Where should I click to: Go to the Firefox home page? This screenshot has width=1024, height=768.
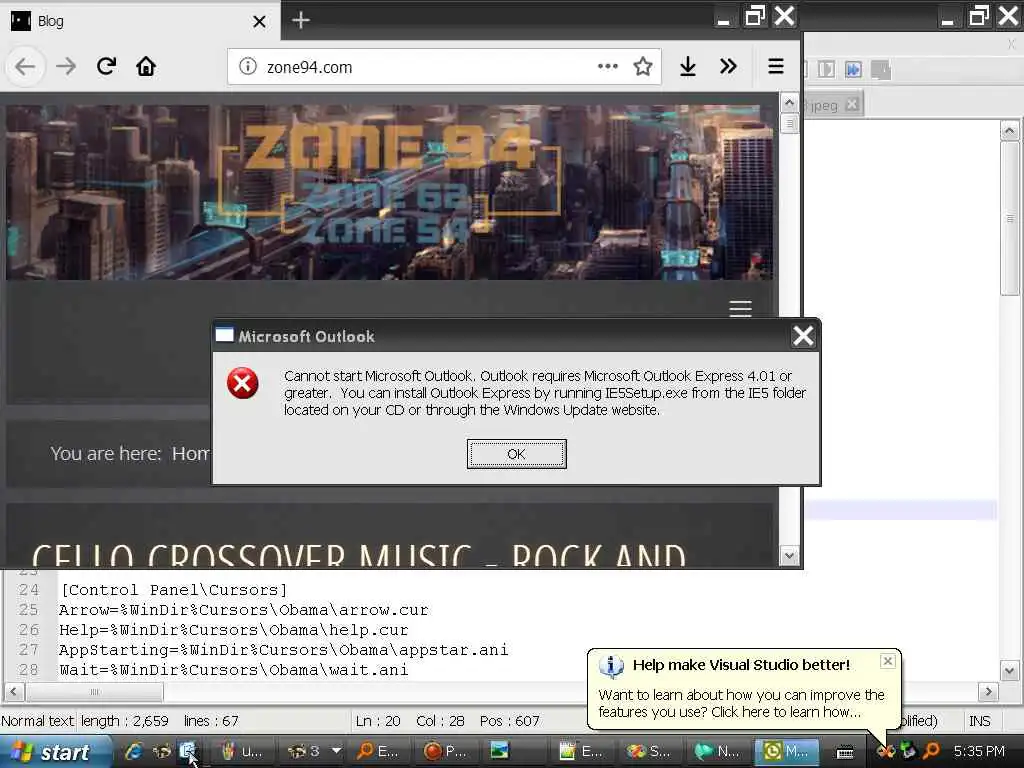click(x=146, y=67)
